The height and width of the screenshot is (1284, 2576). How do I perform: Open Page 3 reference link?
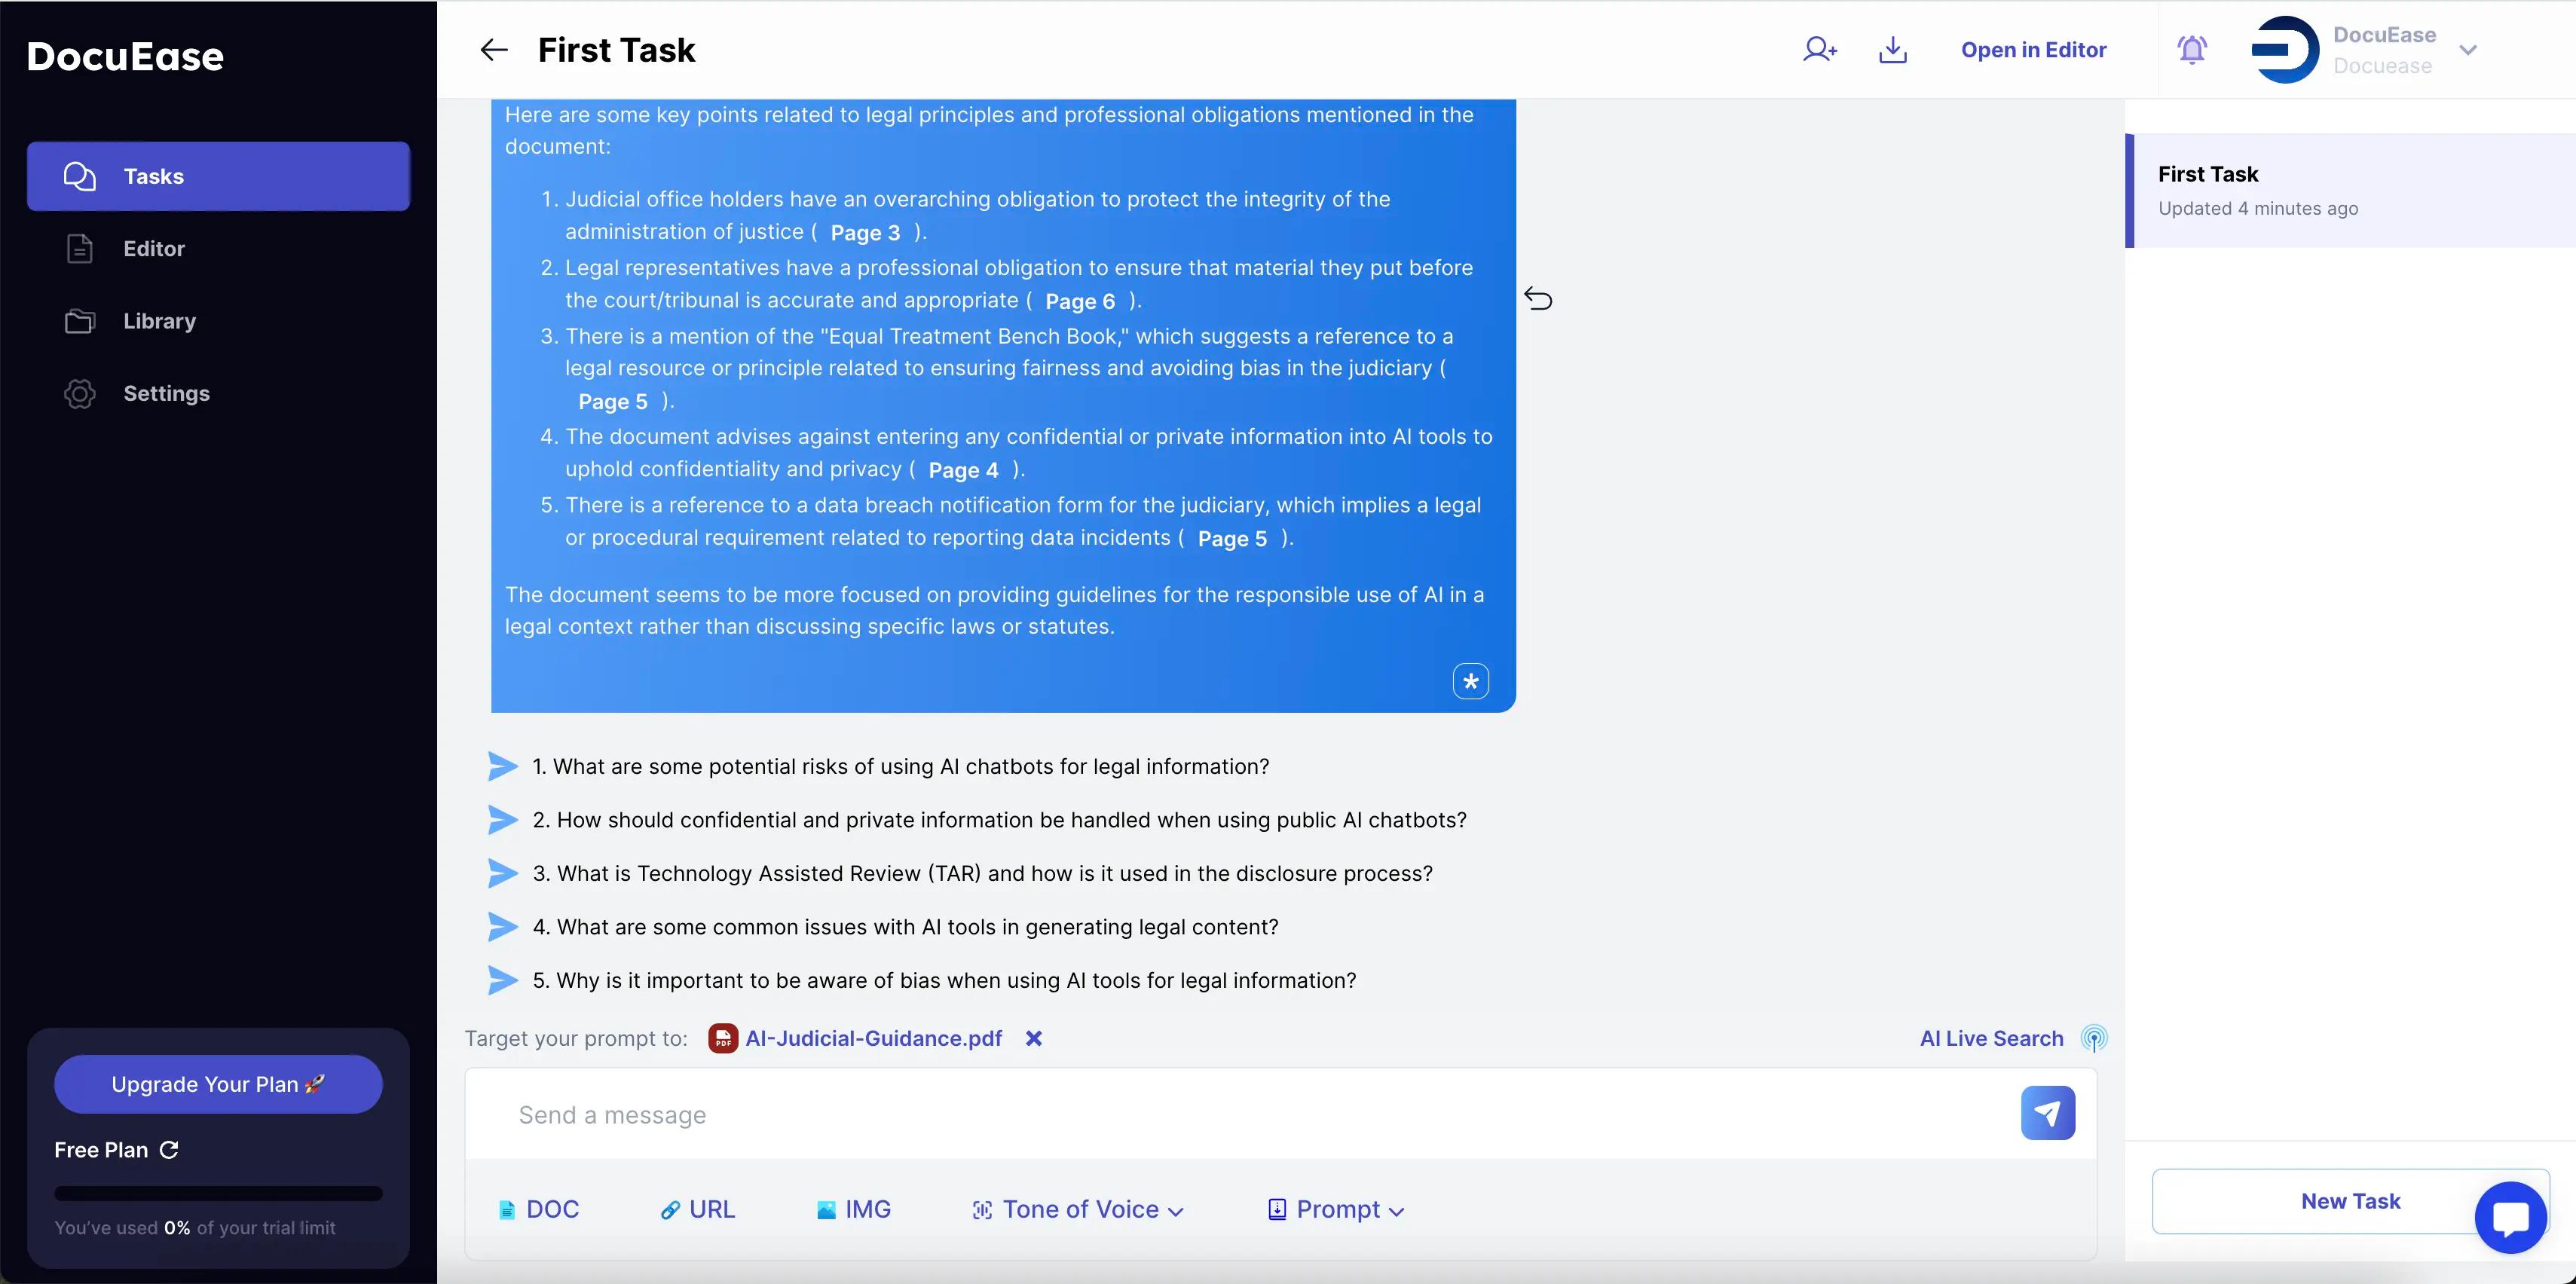point(865,232)
